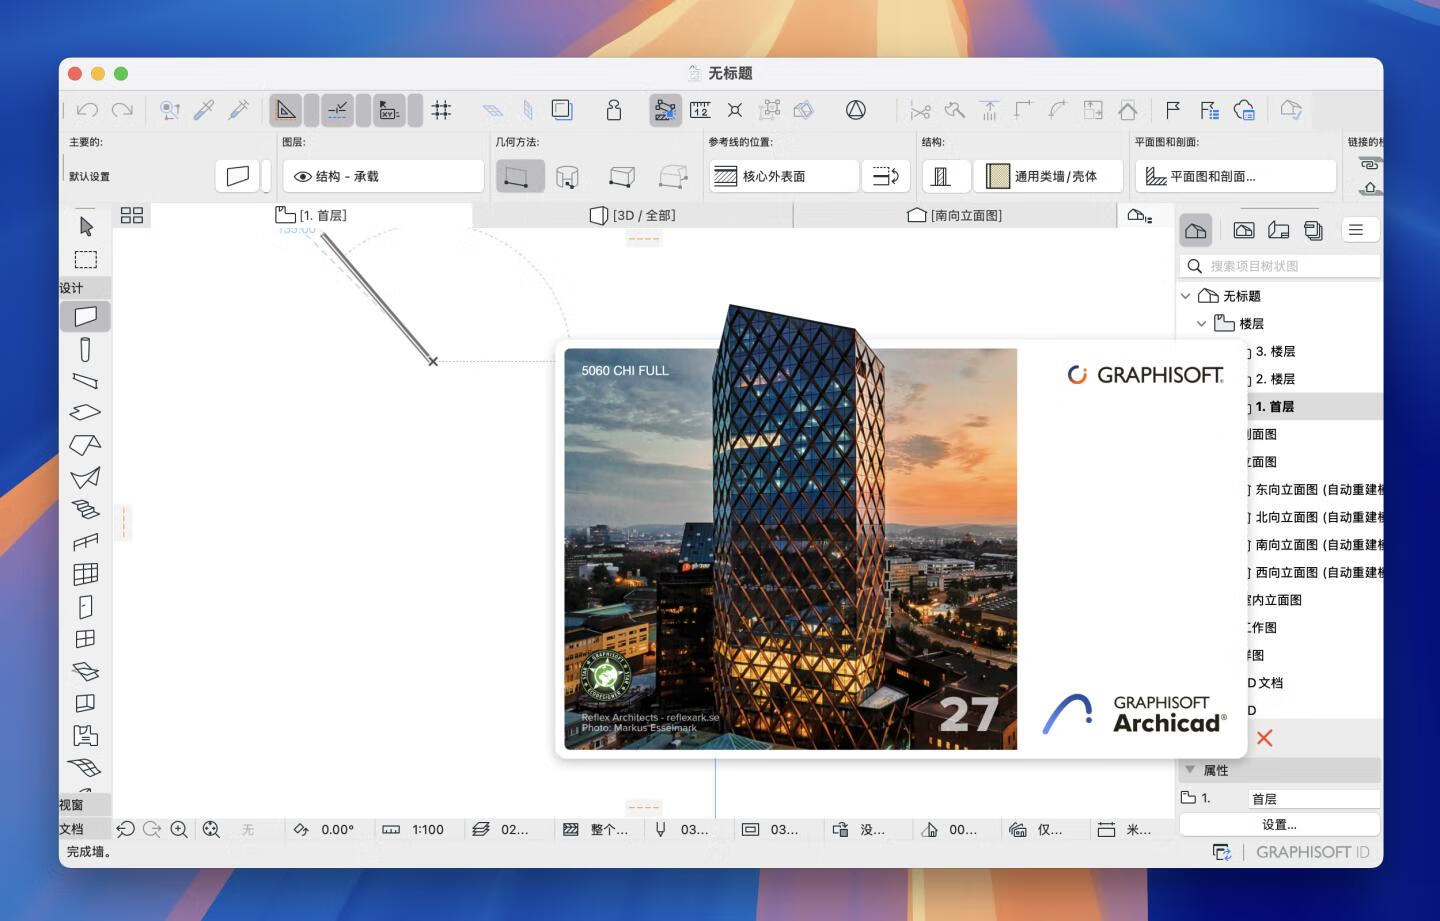This screenshot has height=921, width=1440.
Task: Select the Arrow tool in toolbox
Action: pyautogui.click(x=86, y=226)
